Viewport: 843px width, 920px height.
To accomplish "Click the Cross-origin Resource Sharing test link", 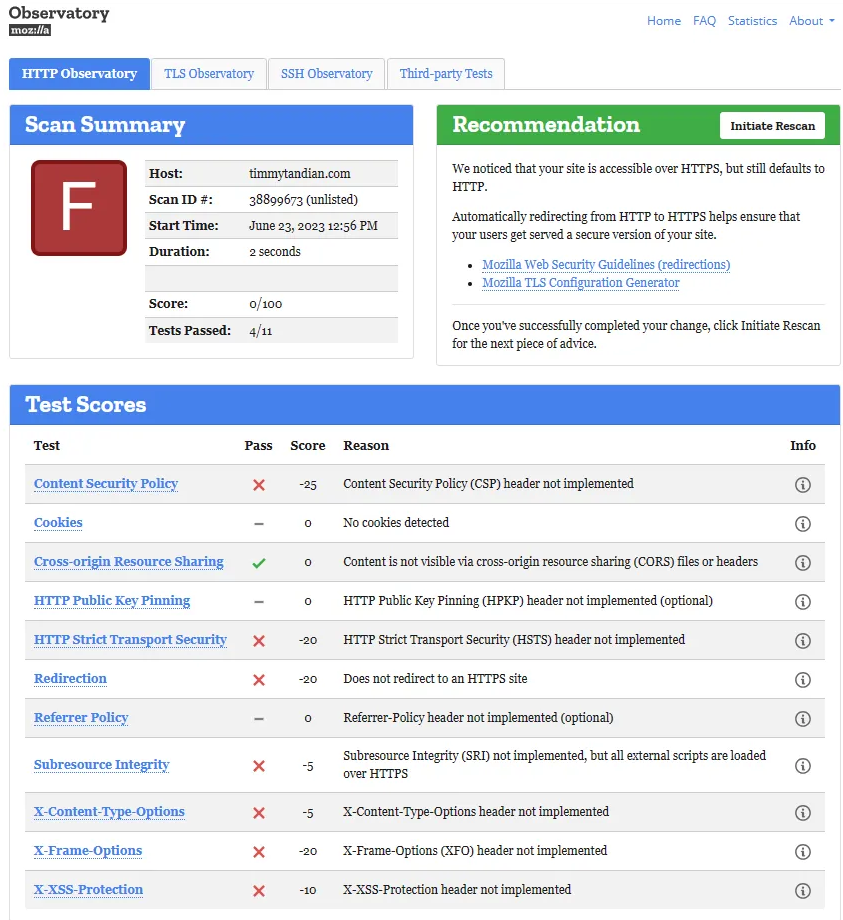I will (x=128, y=562).
